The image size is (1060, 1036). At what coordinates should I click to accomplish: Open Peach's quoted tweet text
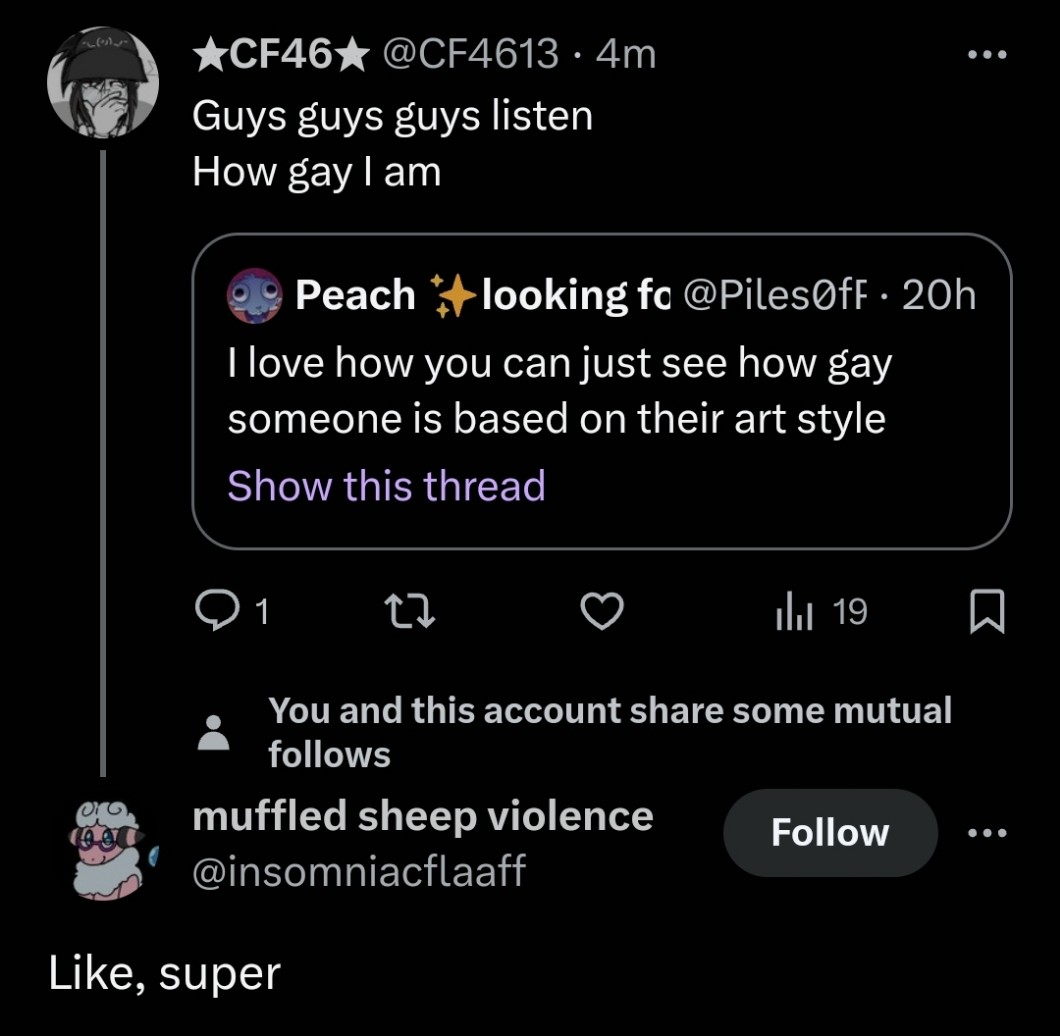558,391
